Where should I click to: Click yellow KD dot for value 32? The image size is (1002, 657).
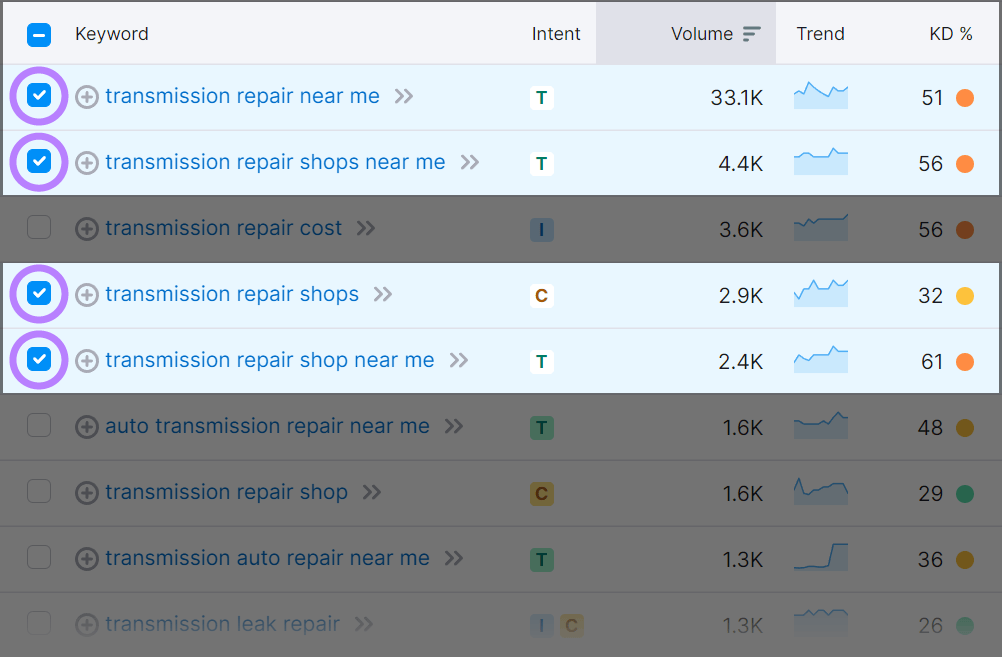point(965,296)
